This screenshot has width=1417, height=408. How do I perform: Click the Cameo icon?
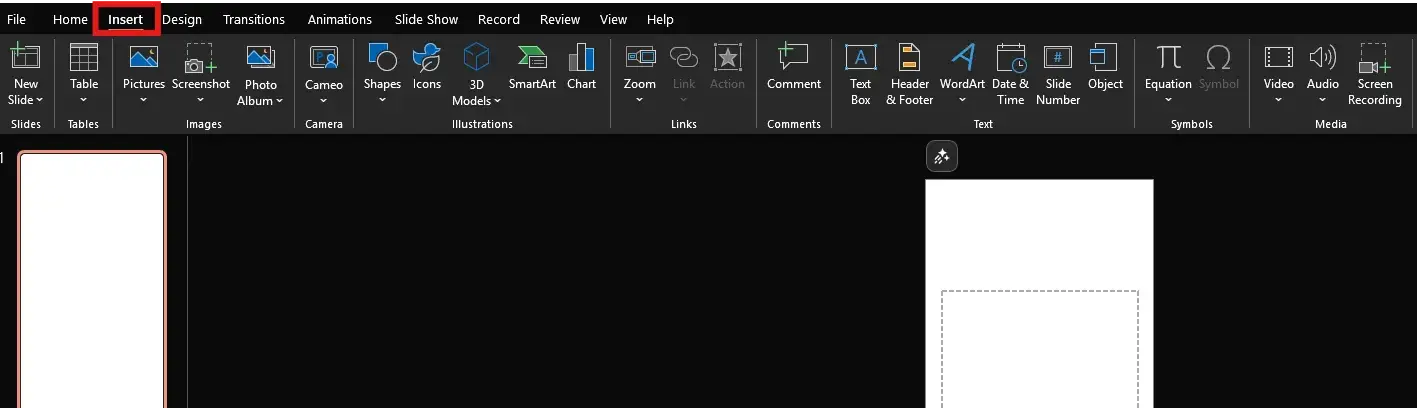(x=324, y=57)
